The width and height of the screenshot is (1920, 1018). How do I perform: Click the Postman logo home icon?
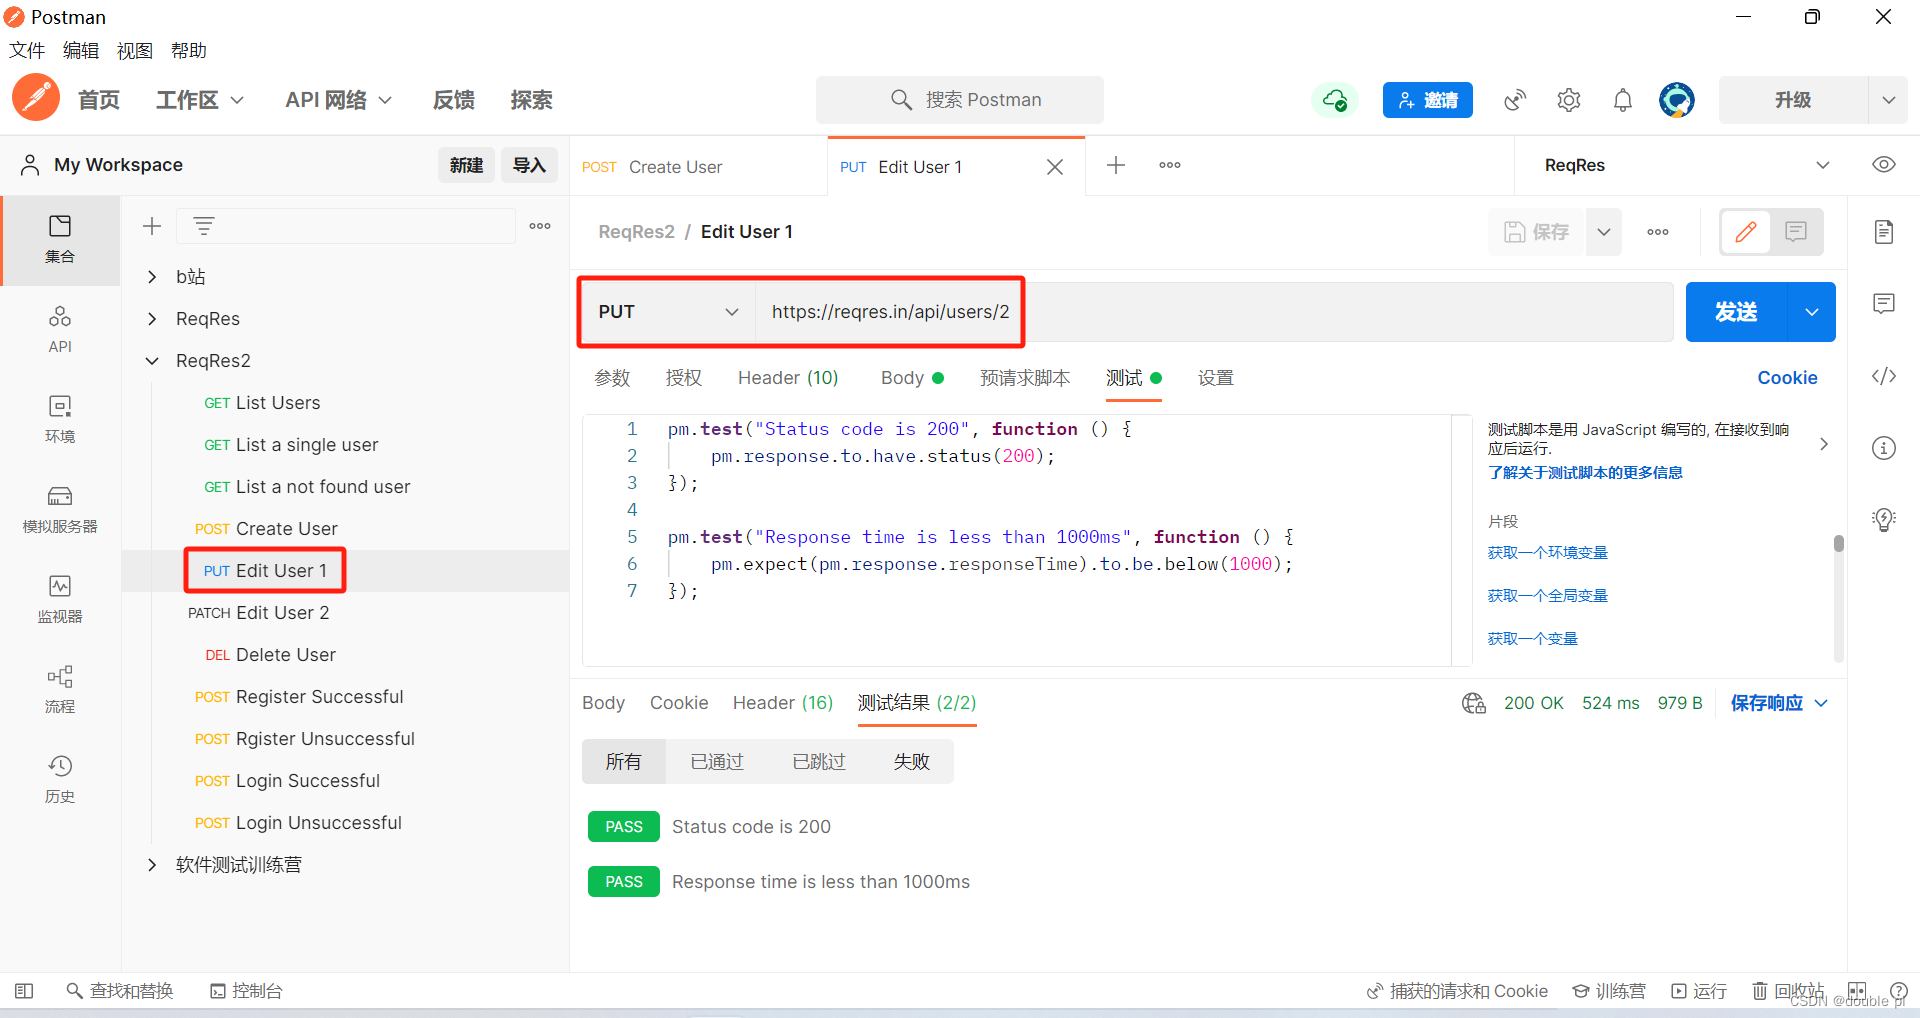36,98
